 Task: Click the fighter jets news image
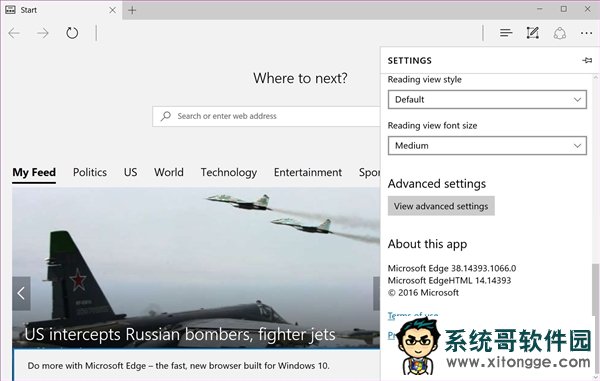[196, 268]
